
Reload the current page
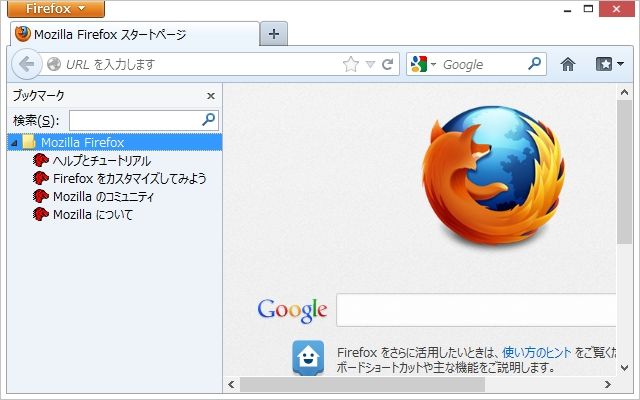(387, 64)
